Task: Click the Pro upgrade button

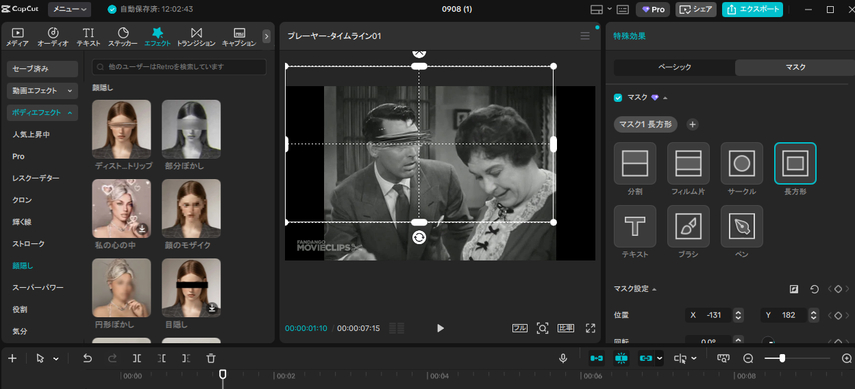Action: tap(653, 9)
